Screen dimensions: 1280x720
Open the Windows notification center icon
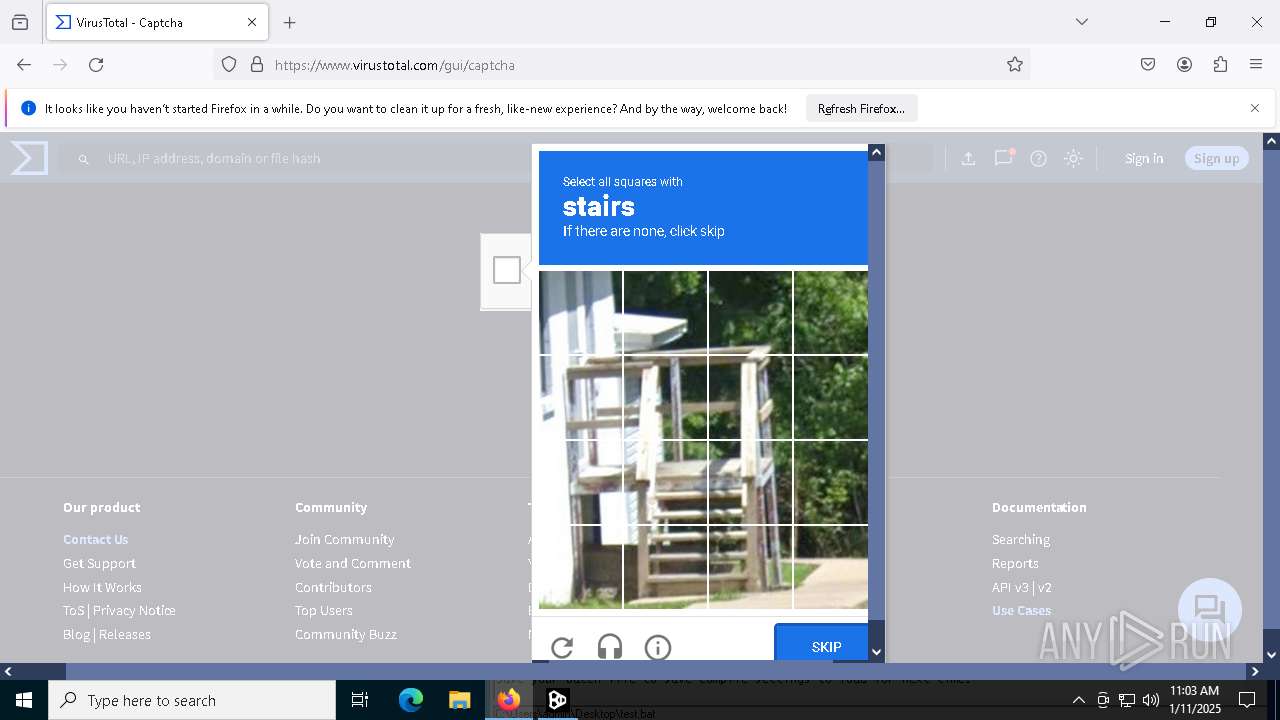click(x=1247, y=700)
